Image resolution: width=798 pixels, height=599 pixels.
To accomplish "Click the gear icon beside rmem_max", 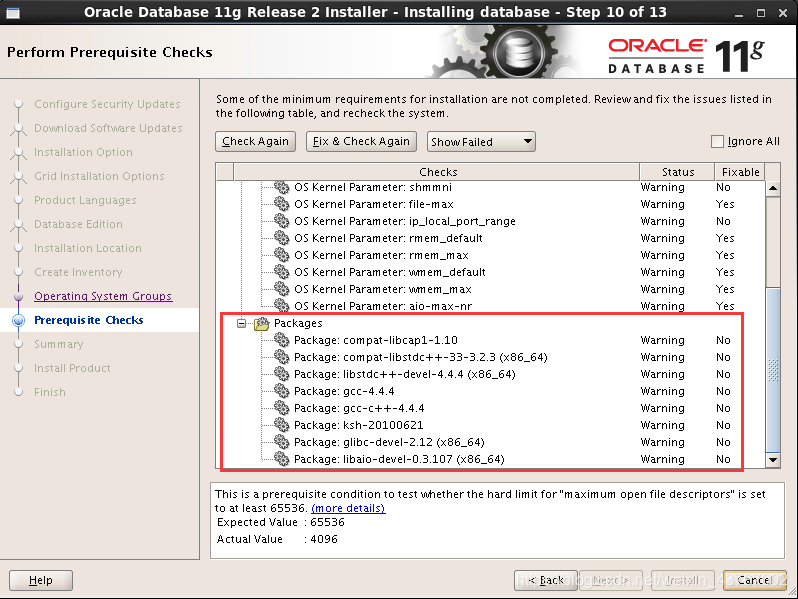I will [281, 254].
